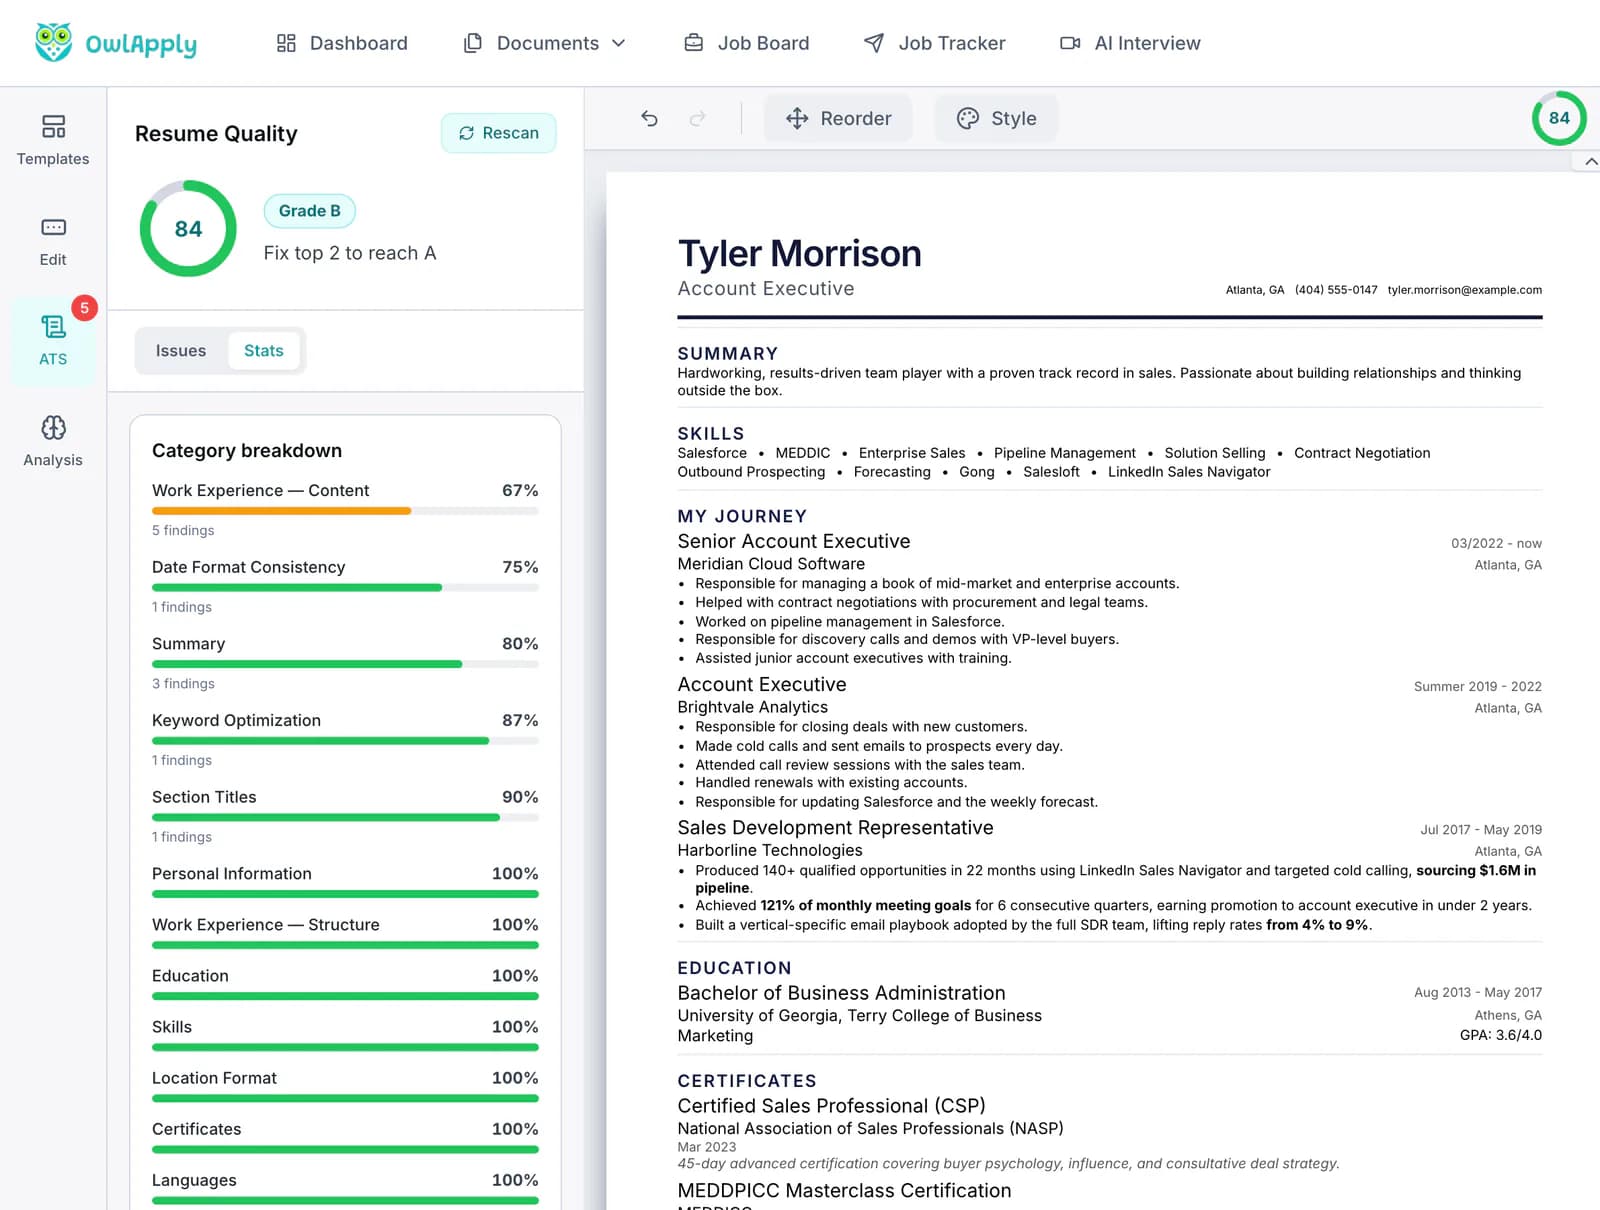Redo the last change
Screen dimensions: 1600x1210
coord(697,118)
